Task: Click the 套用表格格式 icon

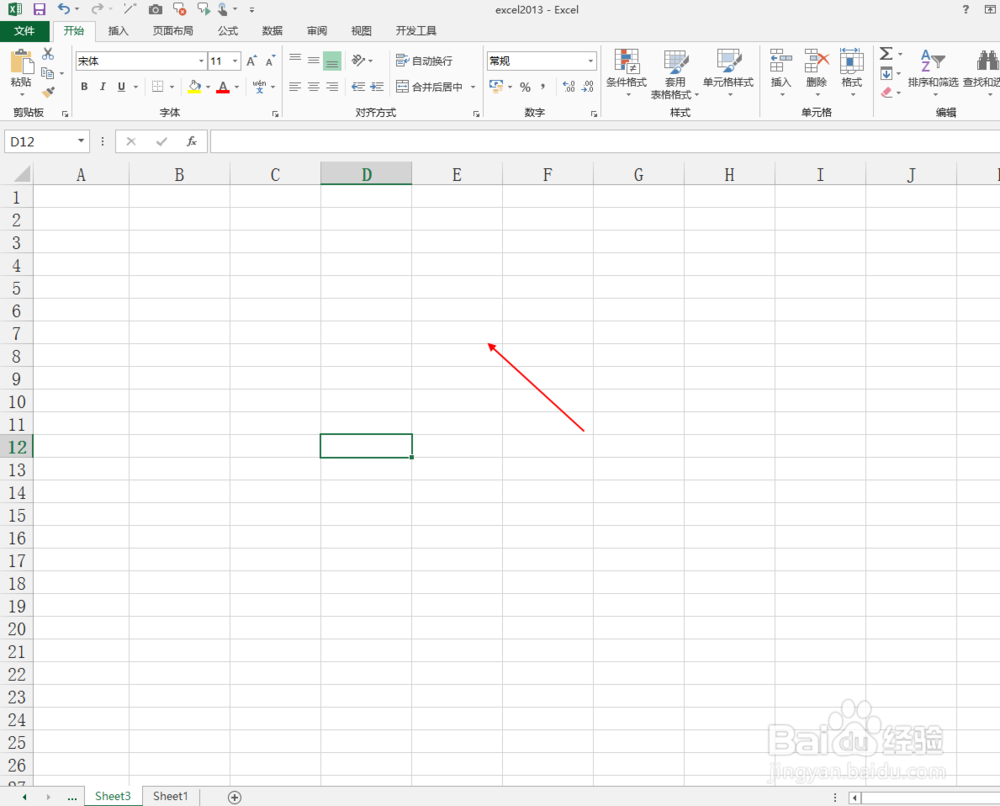Action: tap(676, 74)
